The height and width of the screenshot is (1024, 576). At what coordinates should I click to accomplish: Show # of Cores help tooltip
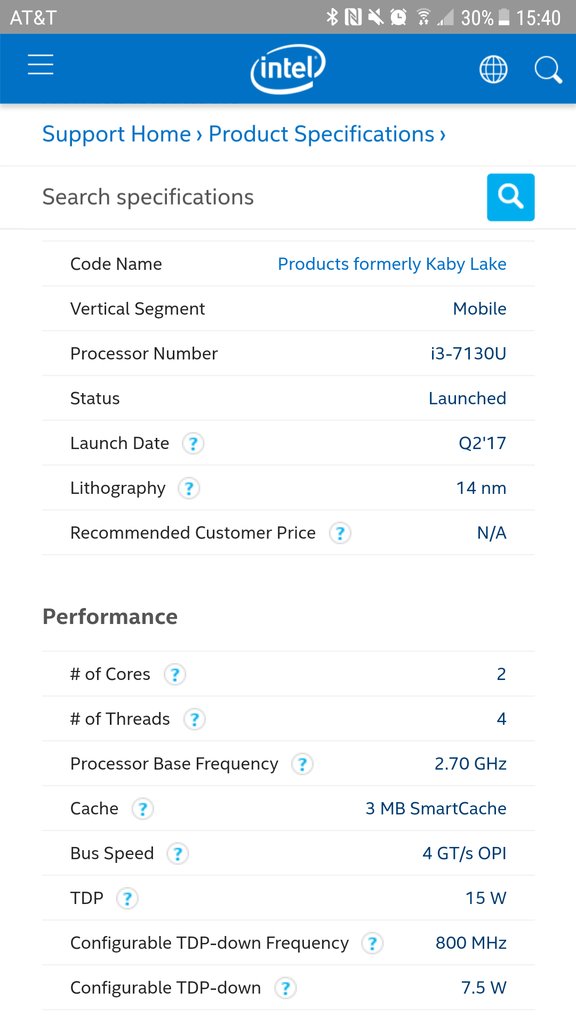click(174, 675)
